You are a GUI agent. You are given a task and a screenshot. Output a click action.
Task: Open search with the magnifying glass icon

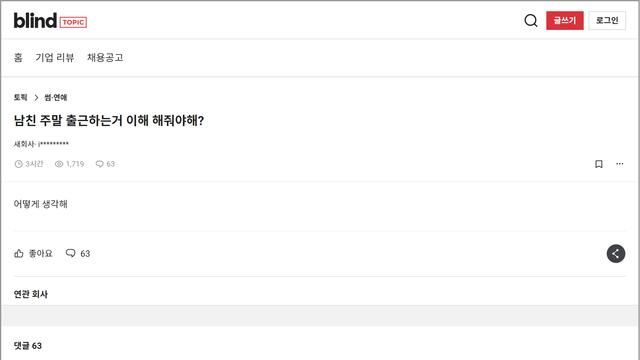click(531, 20)
